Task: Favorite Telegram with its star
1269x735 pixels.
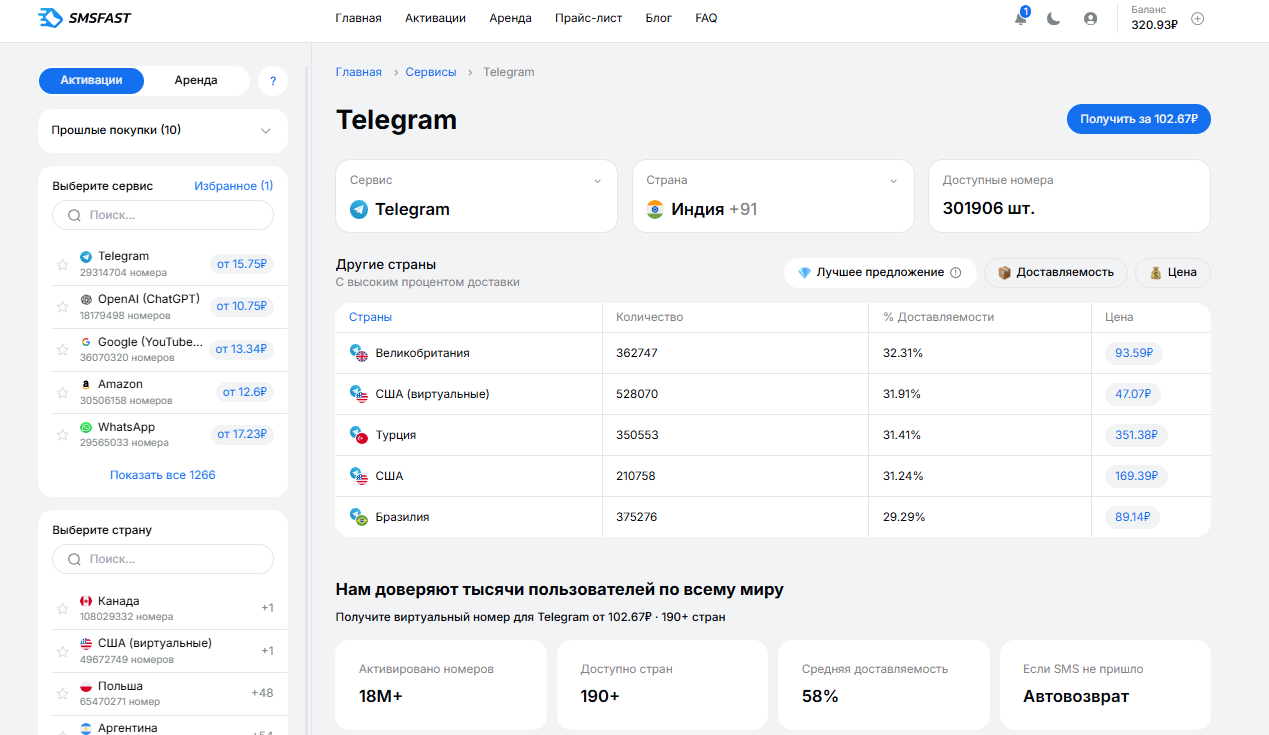Action: pyautogui.click(x=62, y=265)
